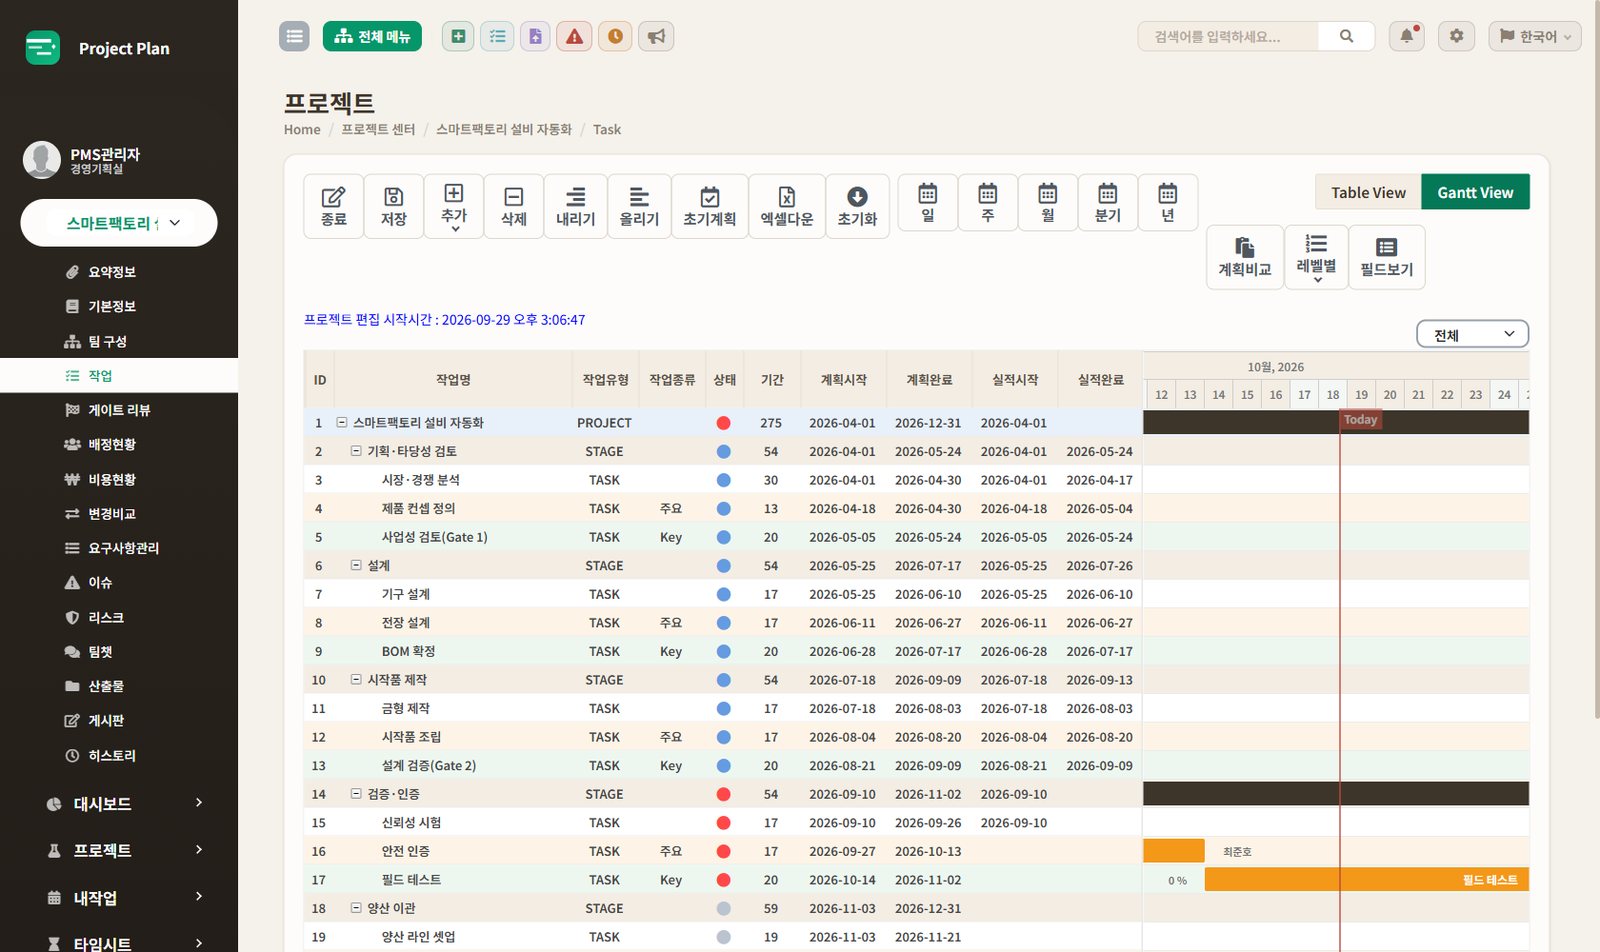Click the 올리기 indent button
This screenshot has width=1600, height=952.
(639, 206)
